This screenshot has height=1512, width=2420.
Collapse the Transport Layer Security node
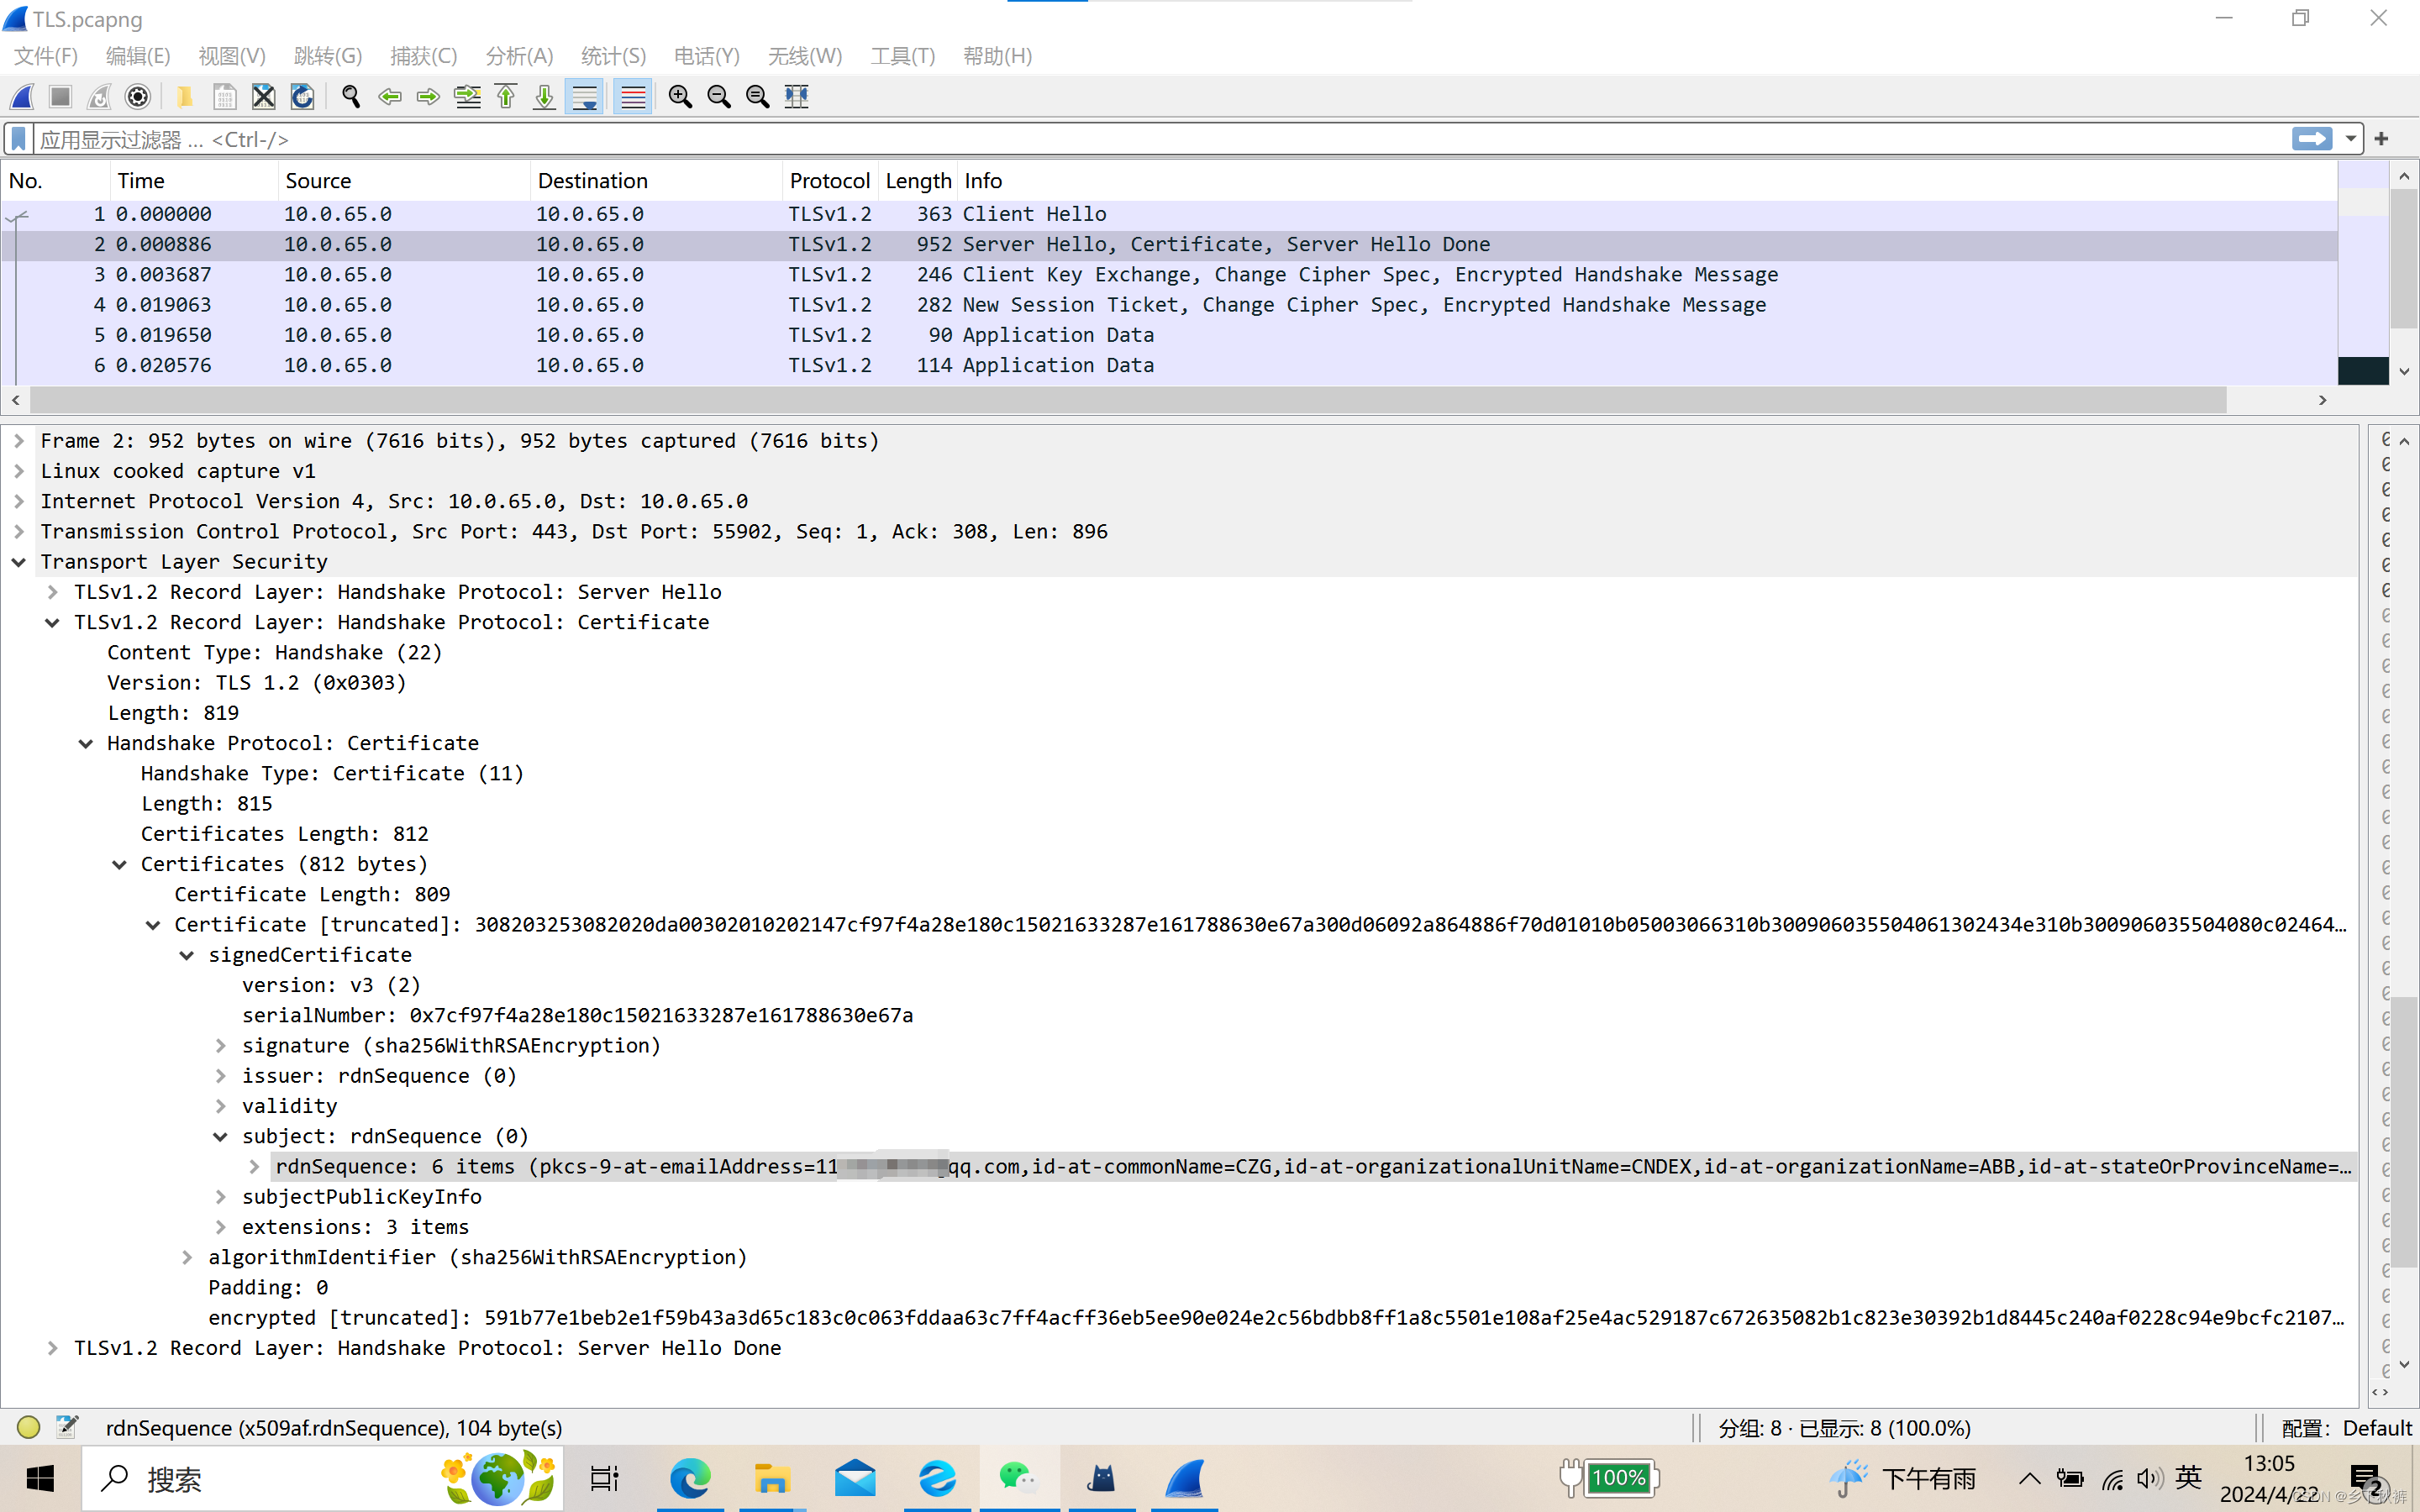[x=19, y=562]
